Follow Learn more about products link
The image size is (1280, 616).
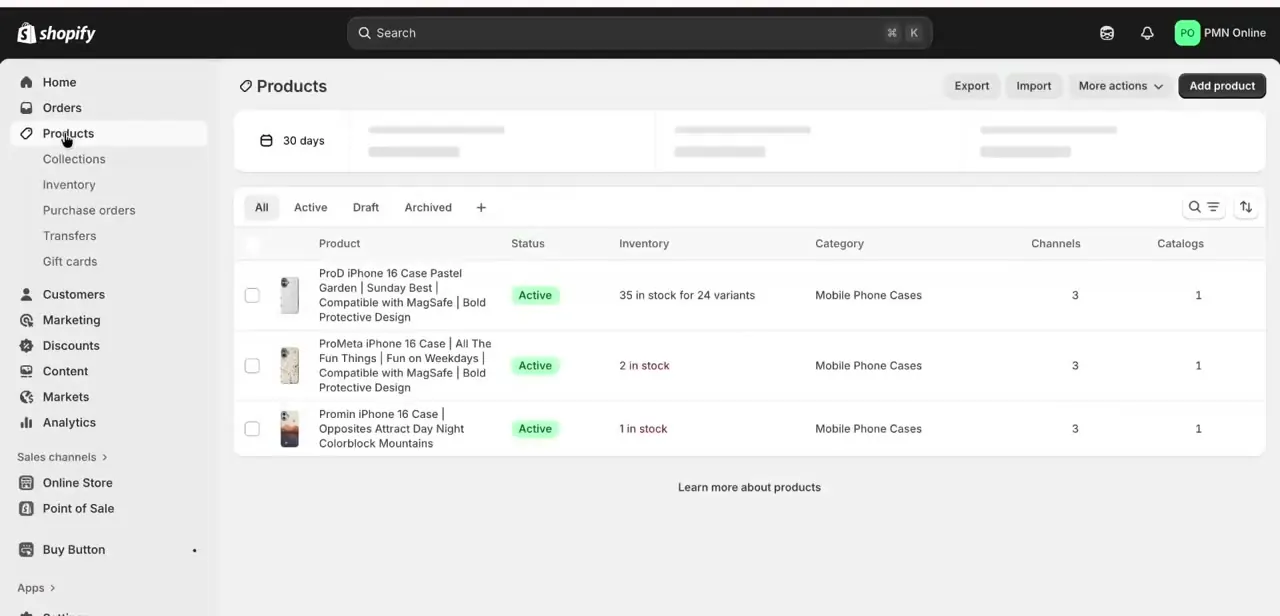click(749, 487)
